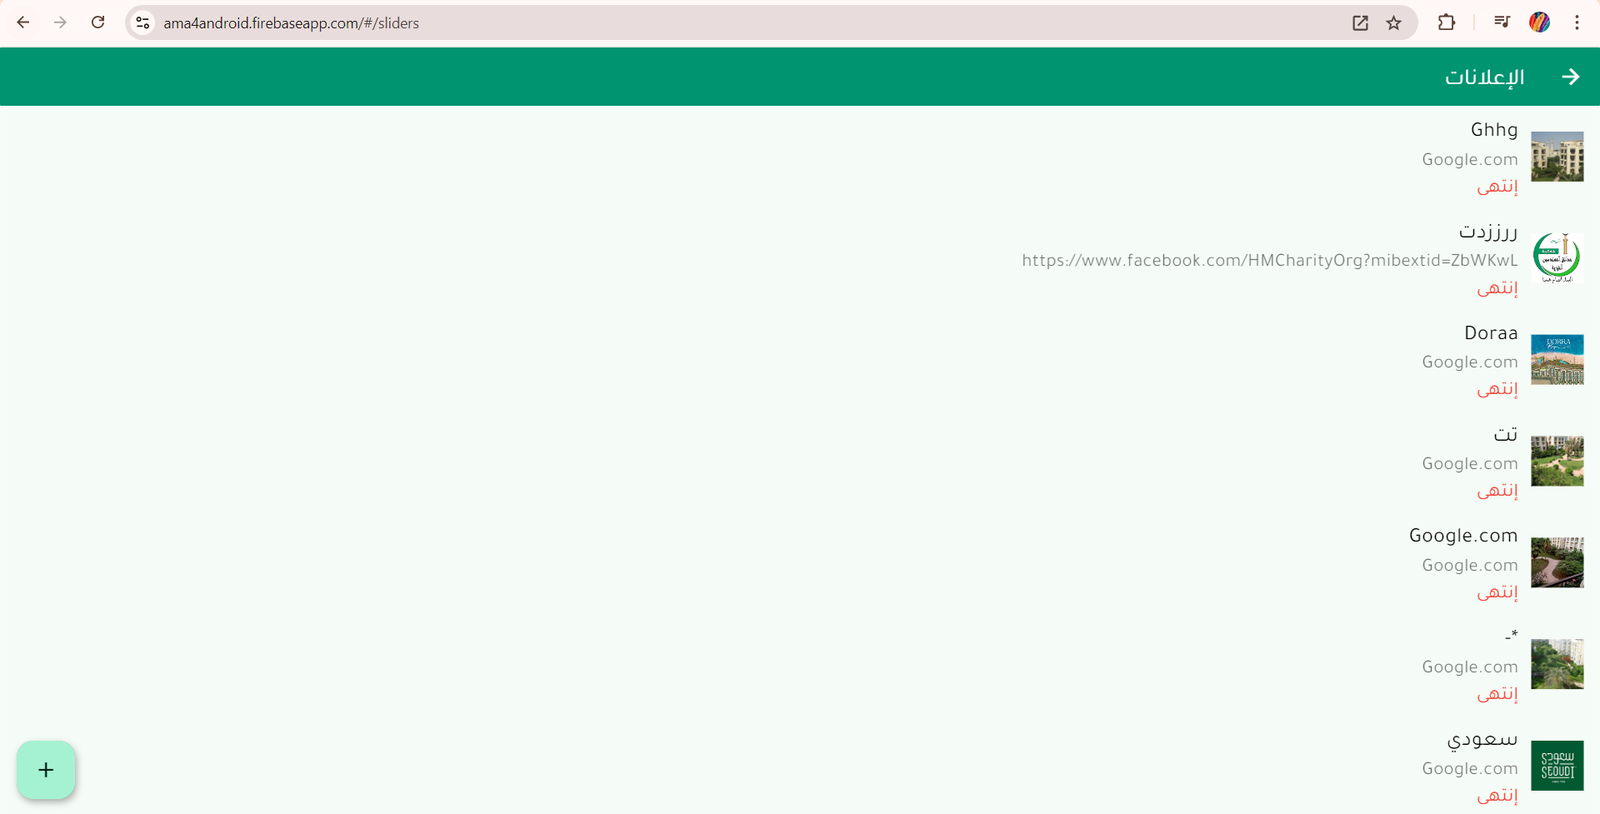The width and height of the screenshot is (1600, 814).
Task: Open the تت ad garden thumbnail
Action: pos(1557,461)
